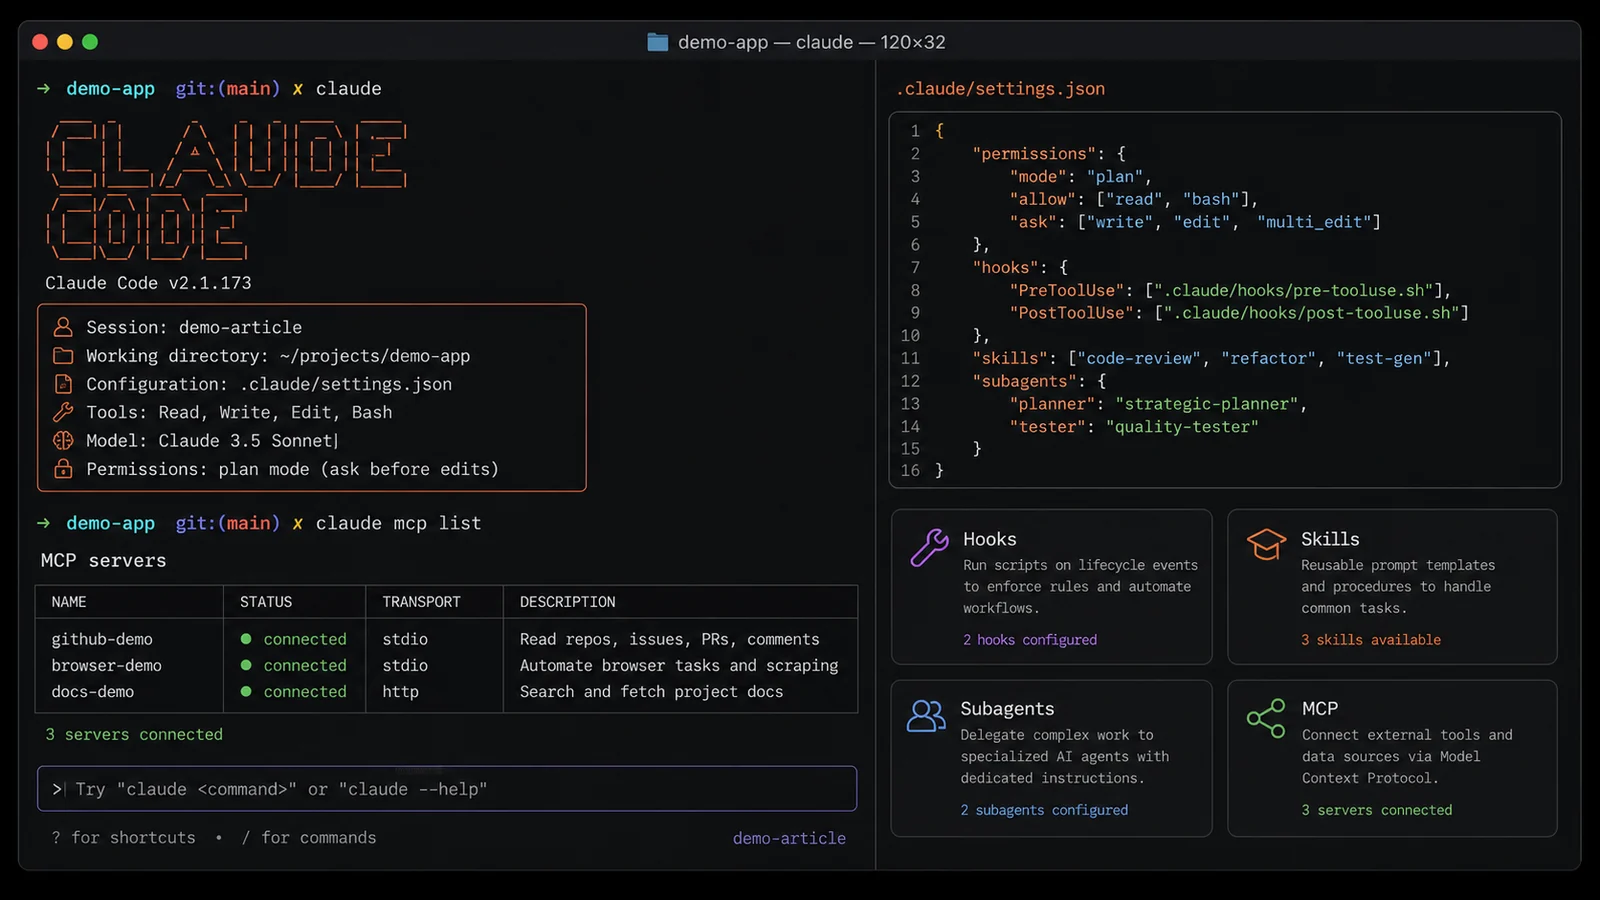The height and width of the screenshot is (900, 1600).
Task: Click "mode": "plan" on line 3
Action: (x=1080, y=176)
